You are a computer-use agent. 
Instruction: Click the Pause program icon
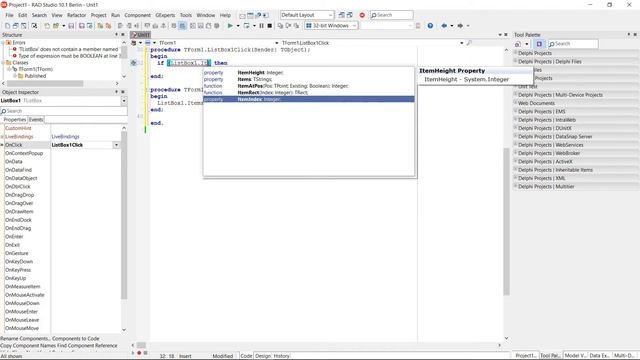click(262, 26)
